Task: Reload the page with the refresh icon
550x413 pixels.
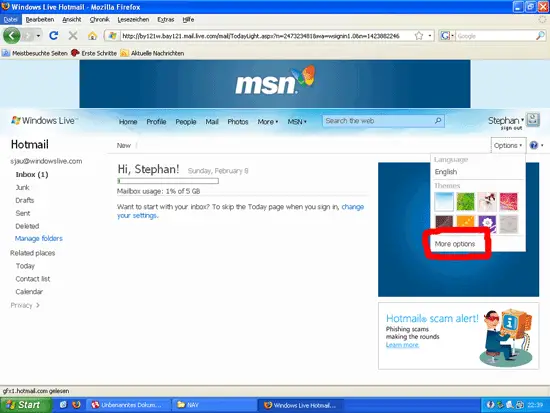Action: (54, 35)
